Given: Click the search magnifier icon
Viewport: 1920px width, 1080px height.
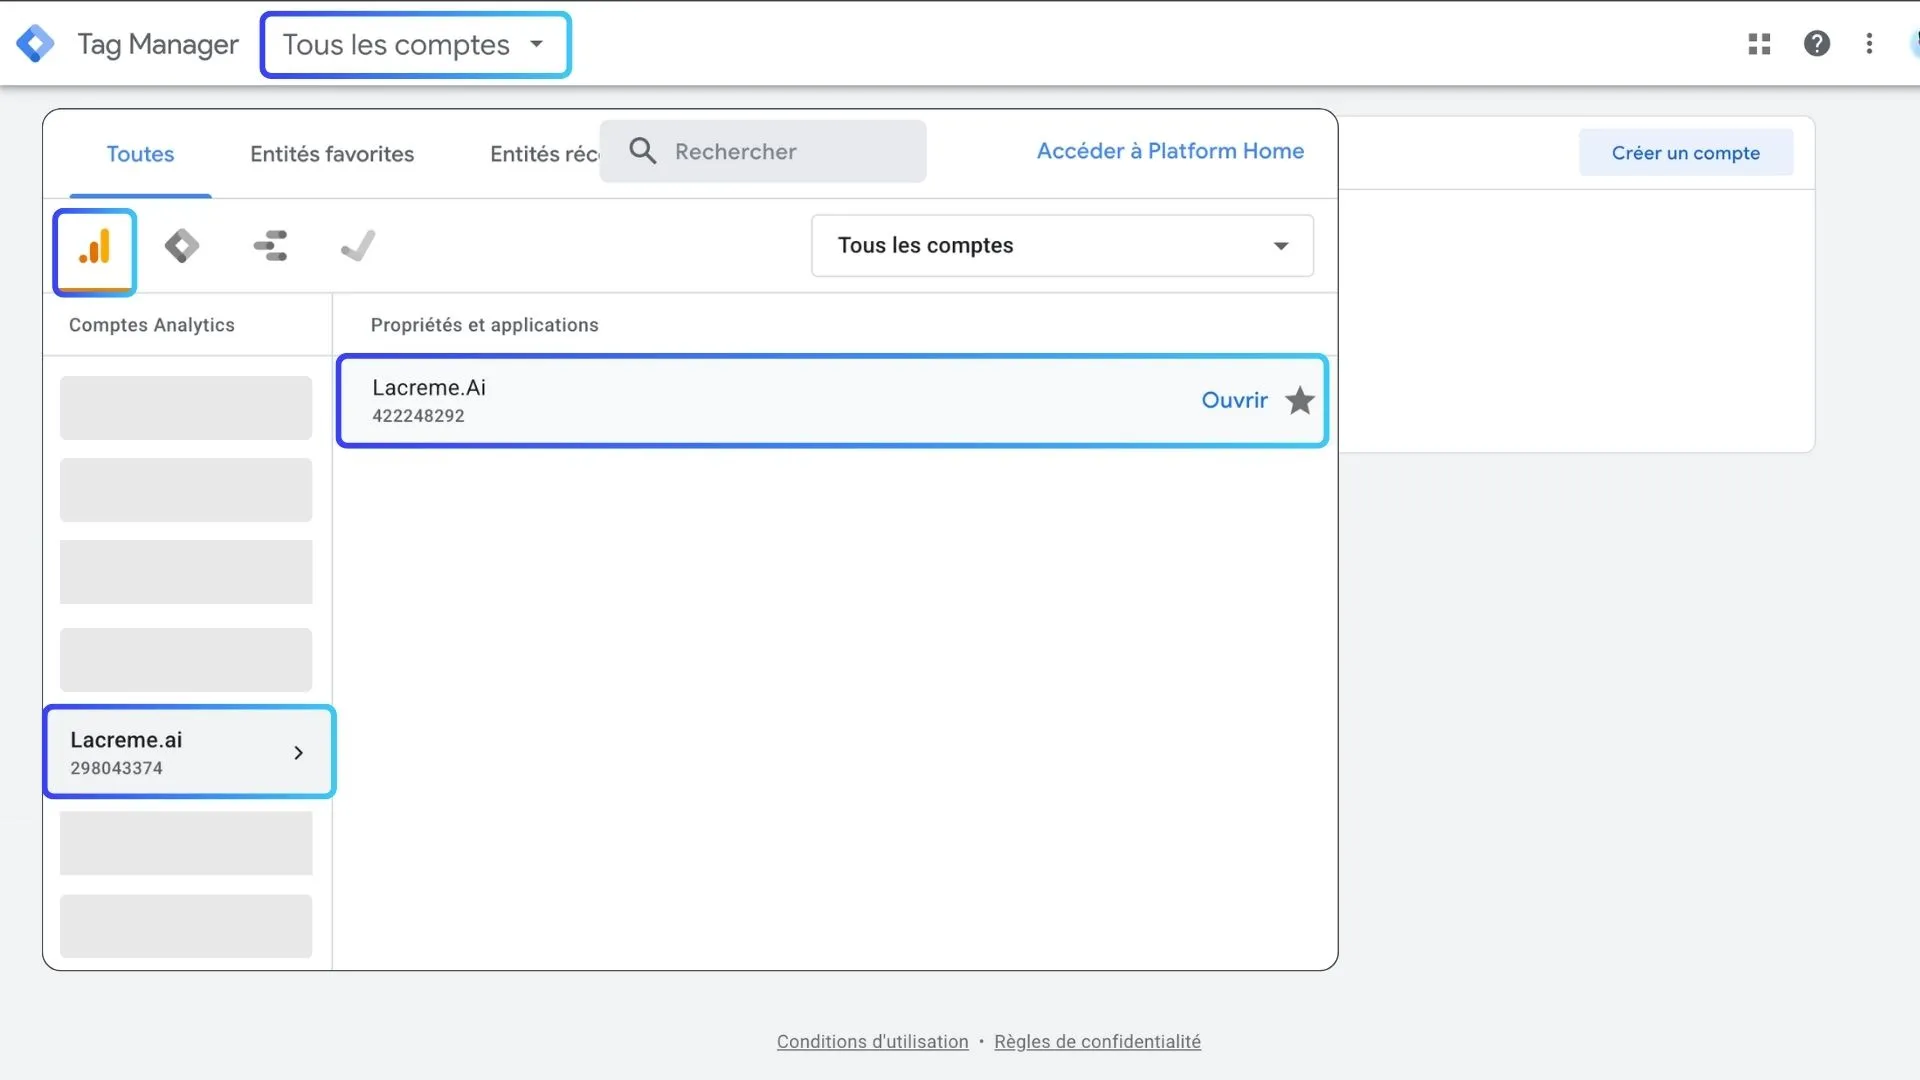Looking at the screenshot, I should pos(643,150).
